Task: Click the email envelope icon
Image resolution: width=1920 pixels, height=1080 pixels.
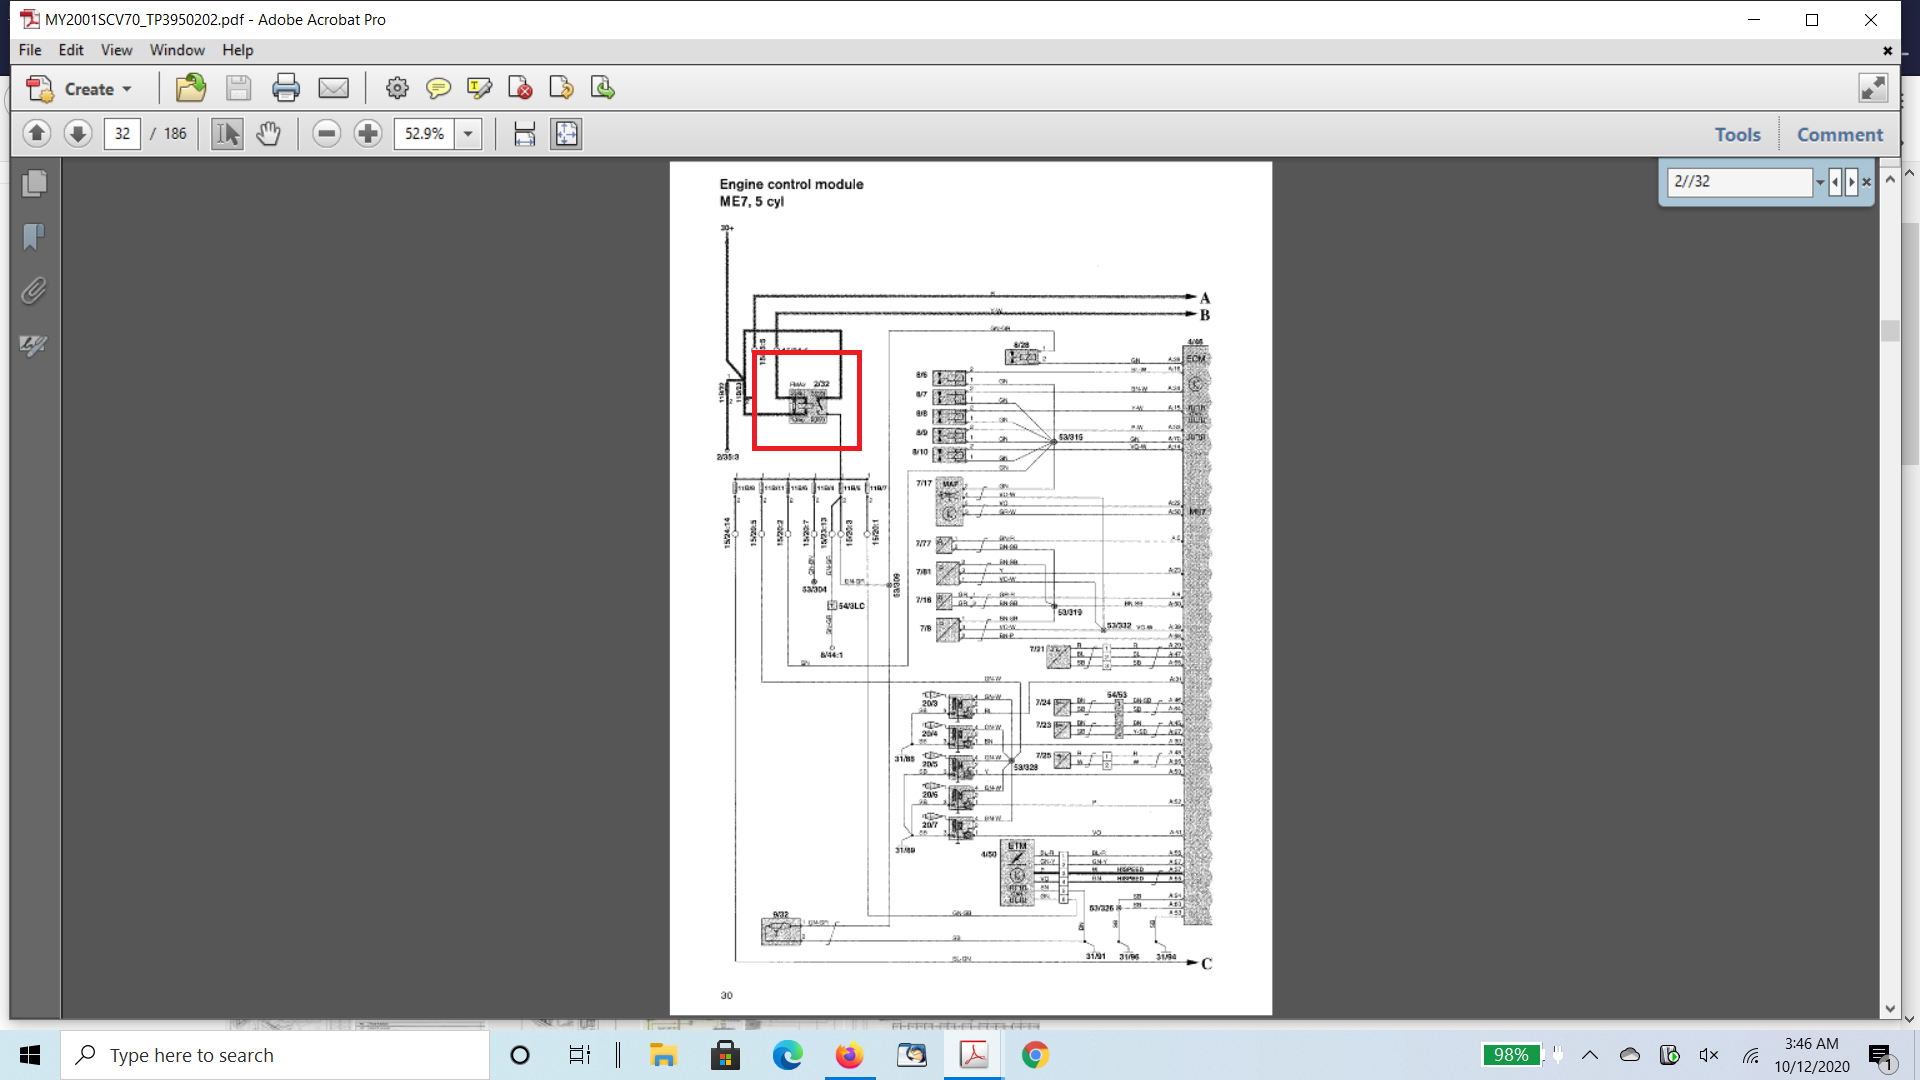Action: pyautogui.click(x=333, y=88)
